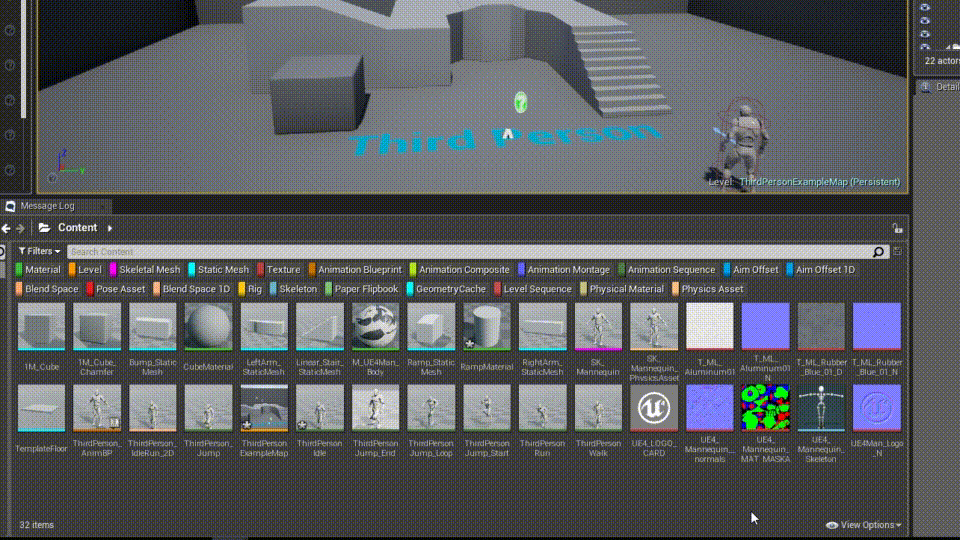960x540 pixels.
Task: Toggle the Material filter
Action: [38, 269]
